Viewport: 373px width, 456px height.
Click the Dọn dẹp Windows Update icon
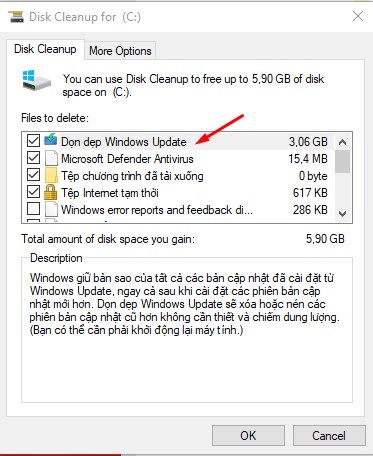51,140
